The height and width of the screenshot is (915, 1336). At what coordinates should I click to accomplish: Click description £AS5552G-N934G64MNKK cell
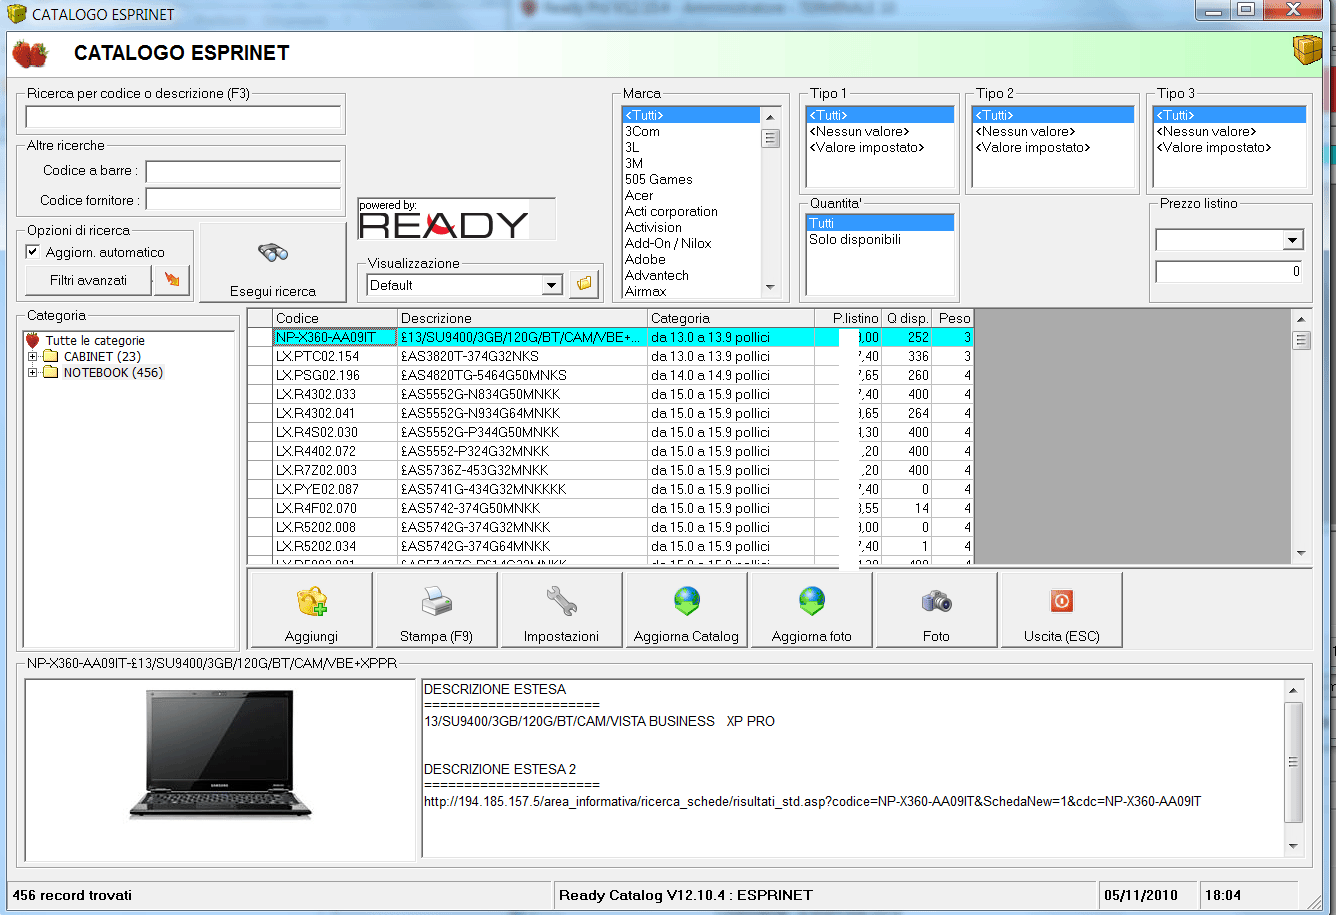[523, 413]
